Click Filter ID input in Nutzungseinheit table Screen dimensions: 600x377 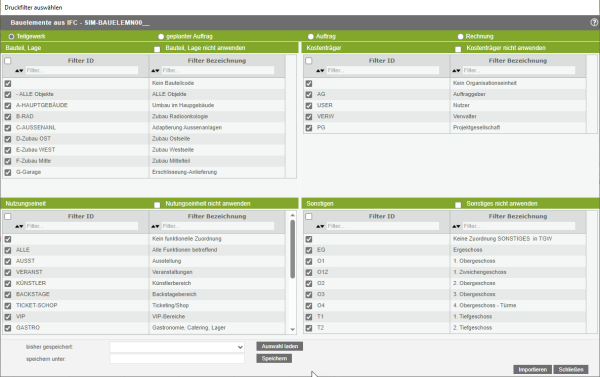point(82,226)
